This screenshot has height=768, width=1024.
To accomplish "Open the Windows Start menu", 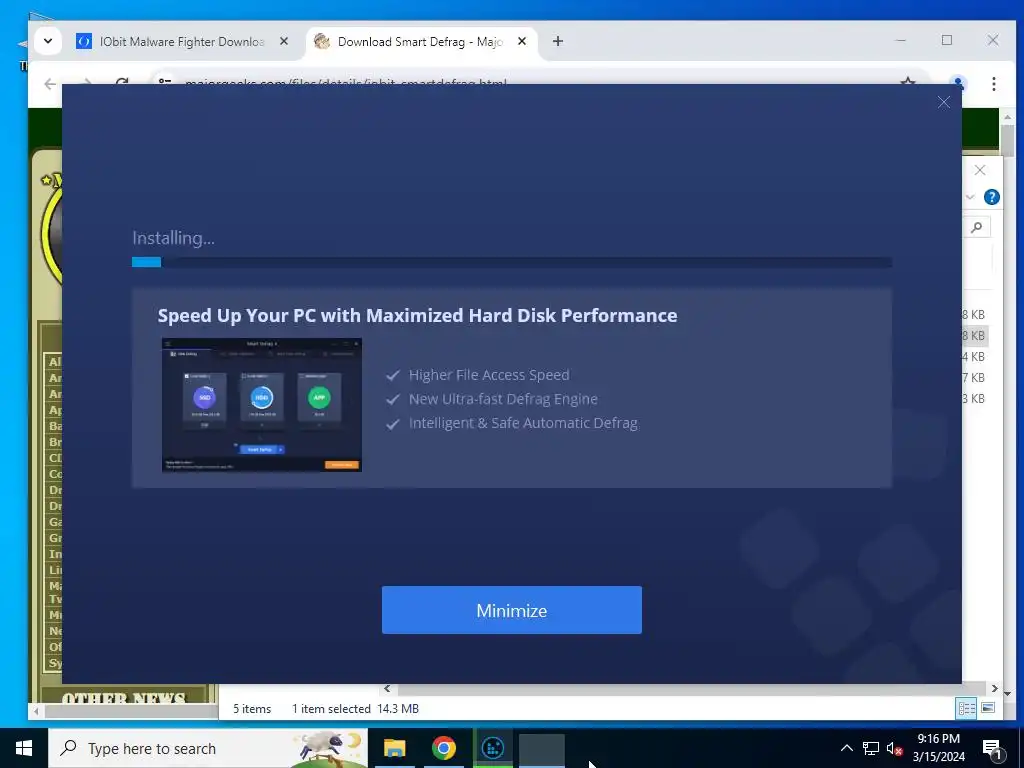I will [24, 748].
